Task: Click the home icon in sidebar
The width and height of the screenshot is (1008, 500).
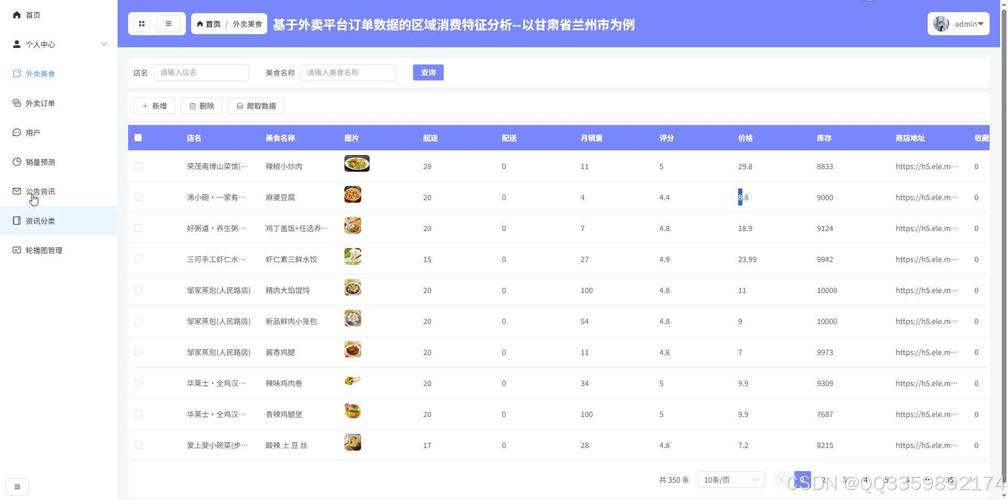Action: 17,15
